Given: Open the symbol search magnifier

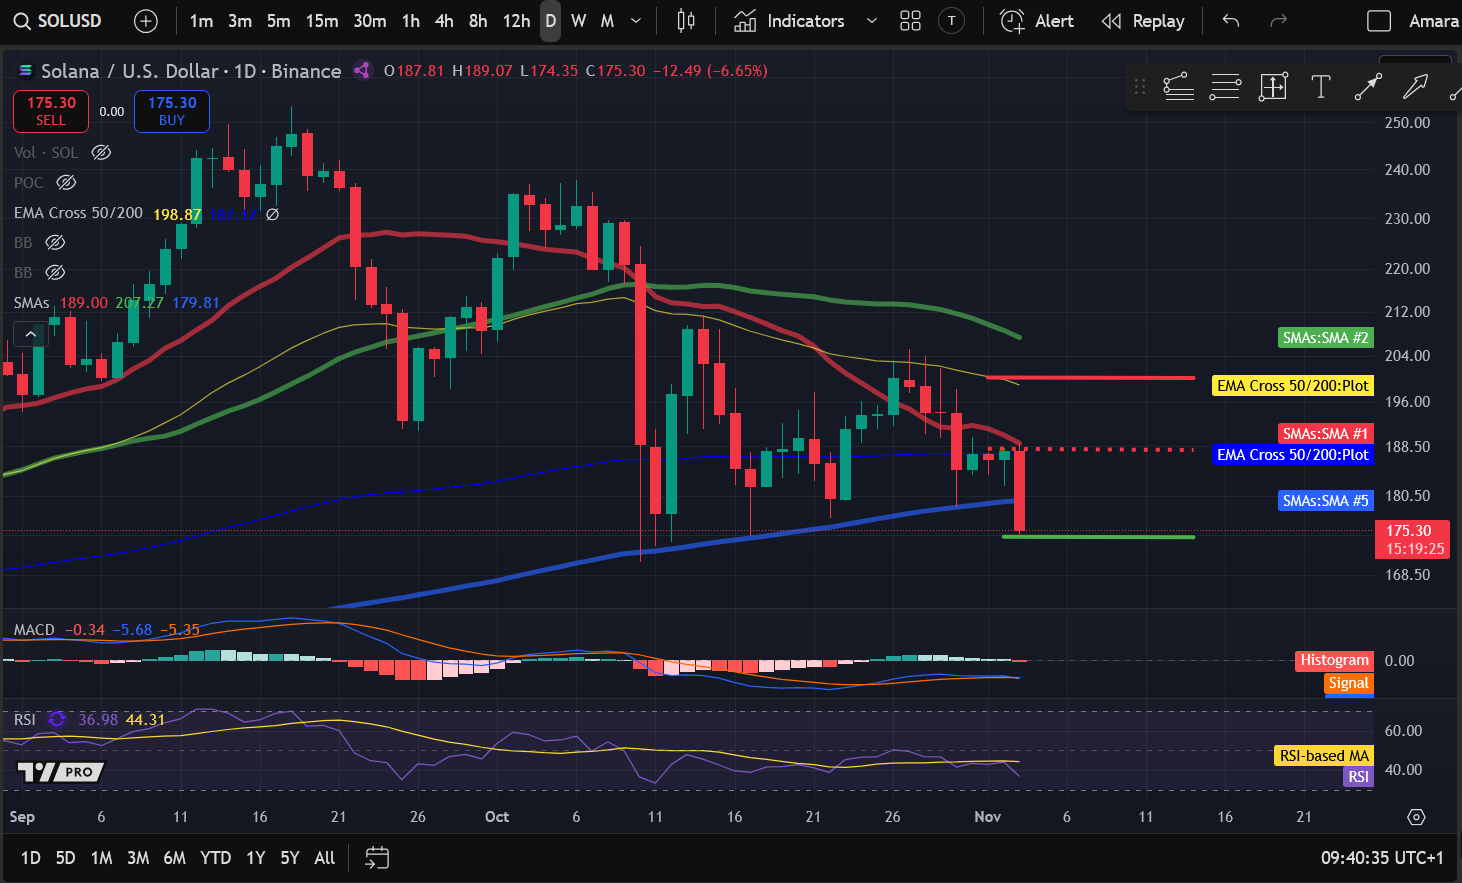Looking at the screenshot, I should point(21,20).
